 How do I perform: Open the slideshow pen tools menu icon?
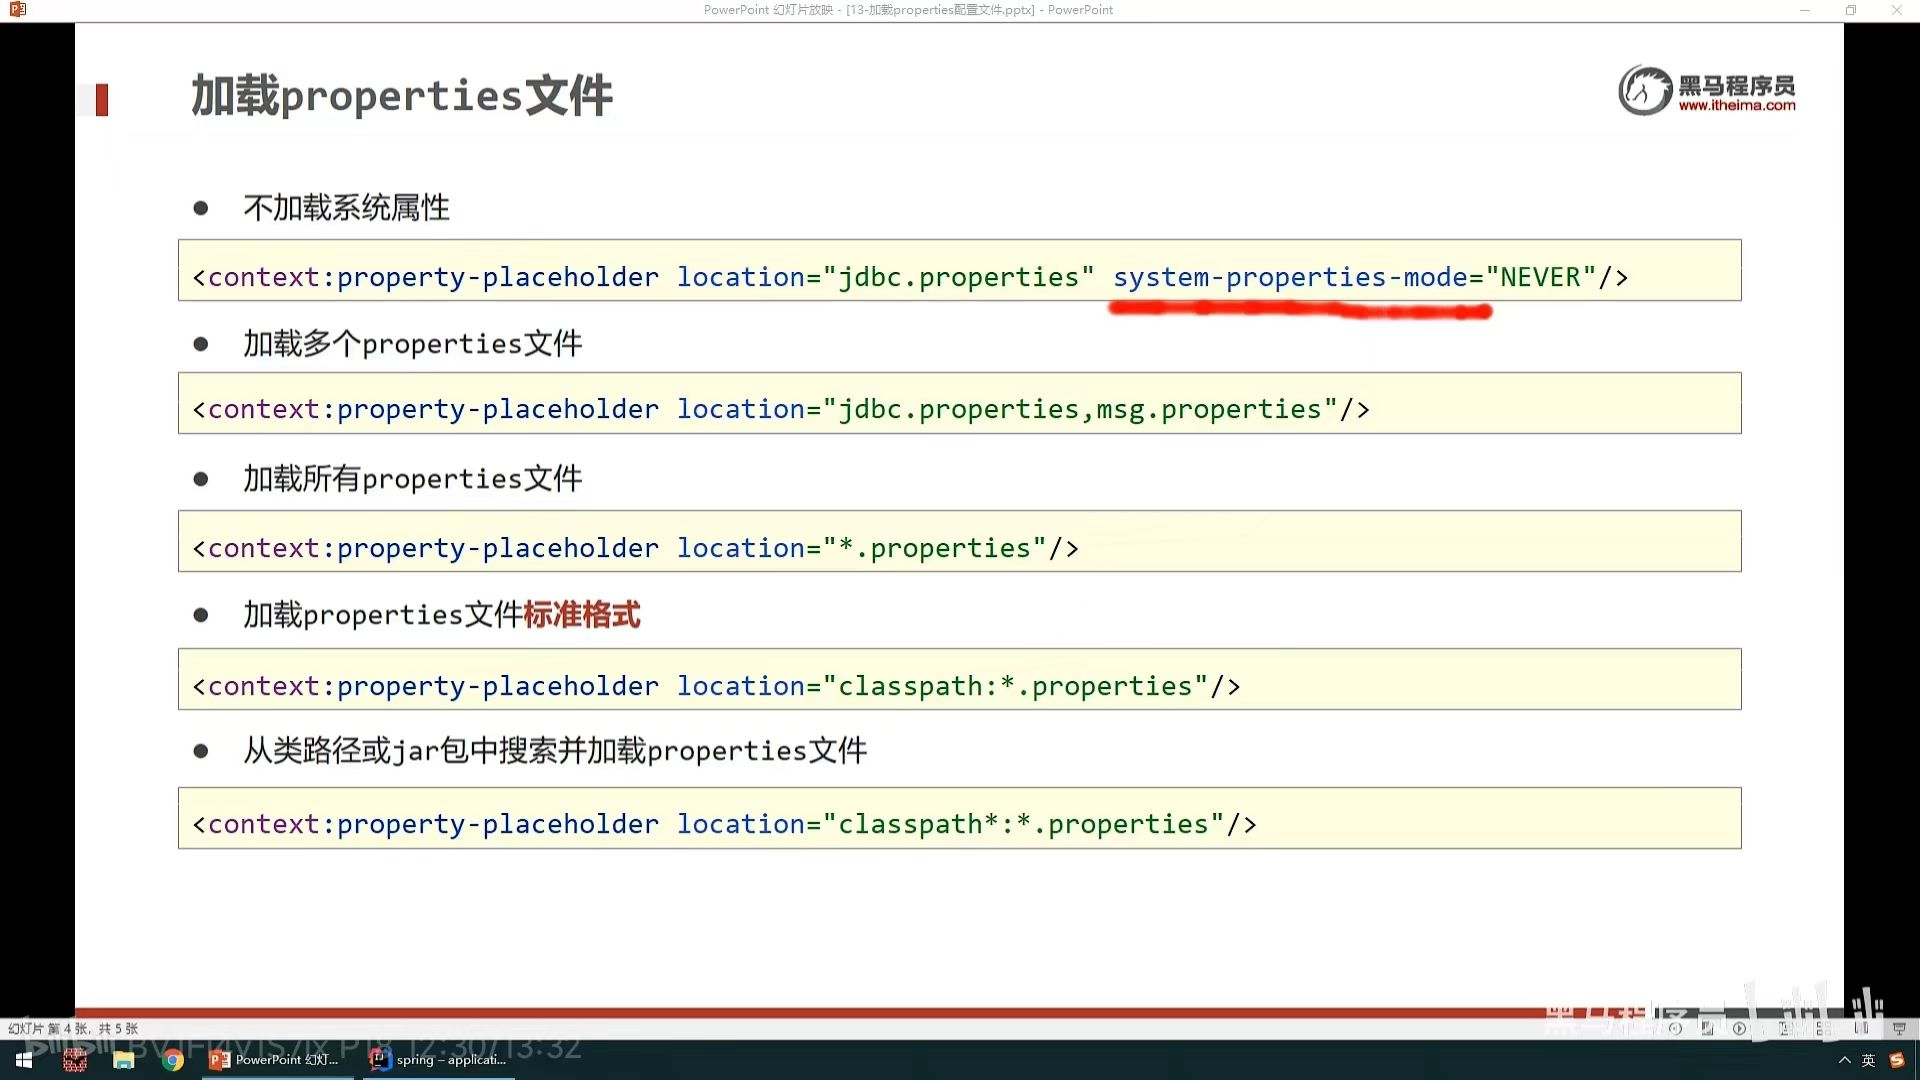pos(1707,1028)
